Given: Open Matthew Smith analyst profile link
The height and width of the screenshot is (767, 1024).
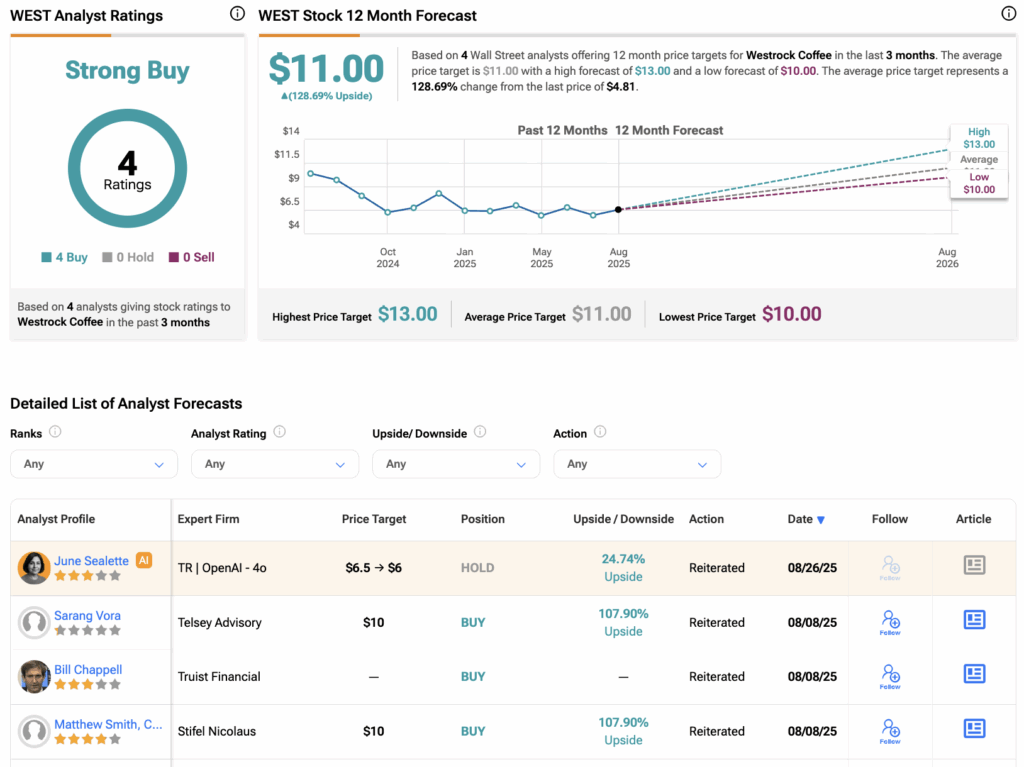Looking at the screenshot, I should pos(108,724).
